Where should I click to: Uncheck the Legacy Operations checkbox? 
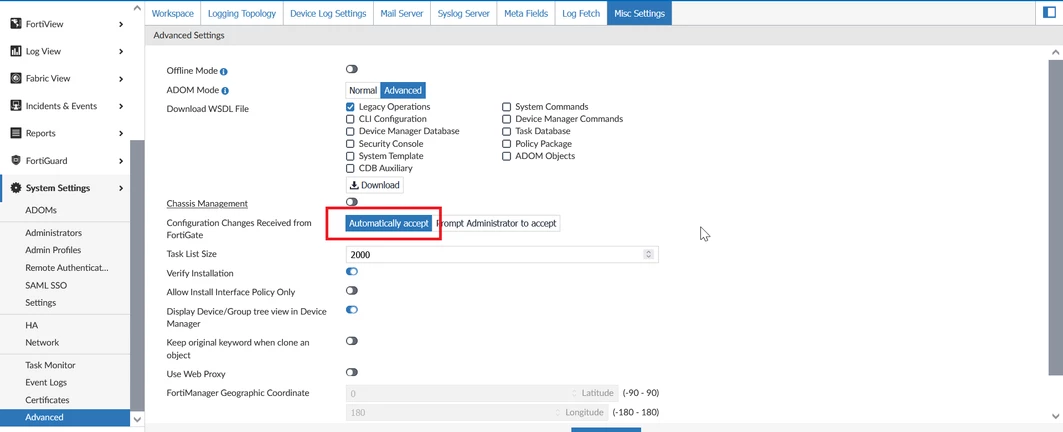click(x=350, y=106)
